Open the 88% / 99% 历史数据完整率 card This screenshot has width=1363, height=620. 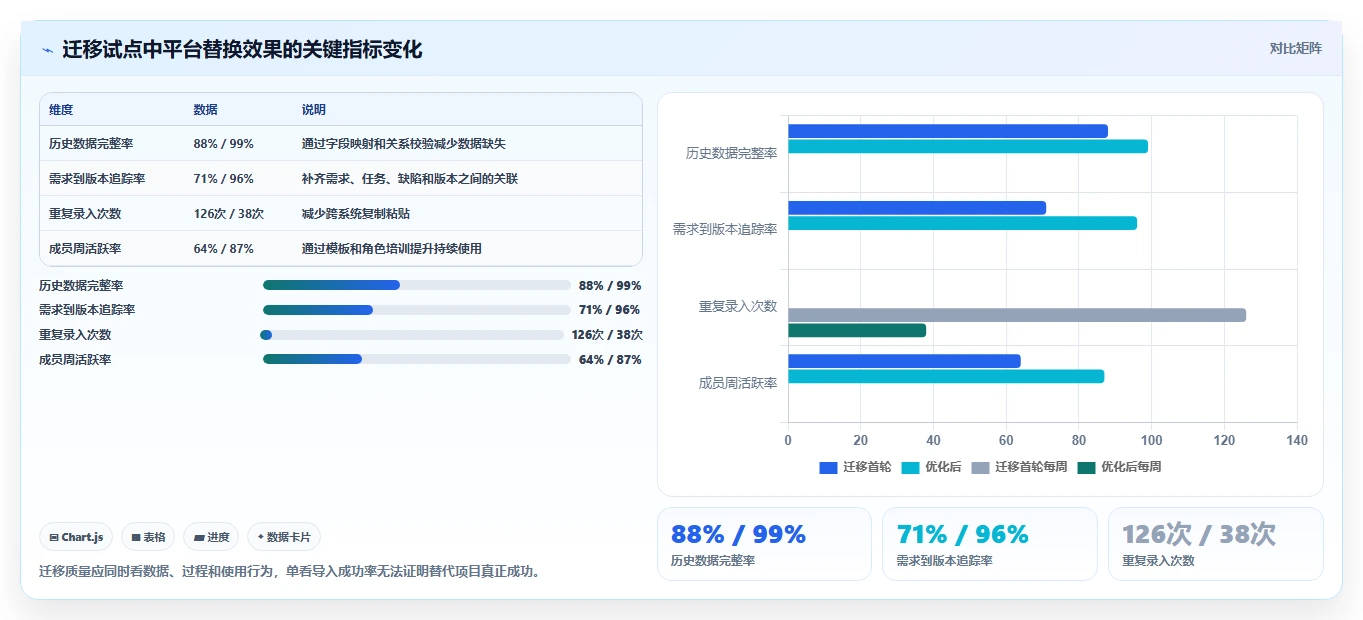click(x=764, y=544)
